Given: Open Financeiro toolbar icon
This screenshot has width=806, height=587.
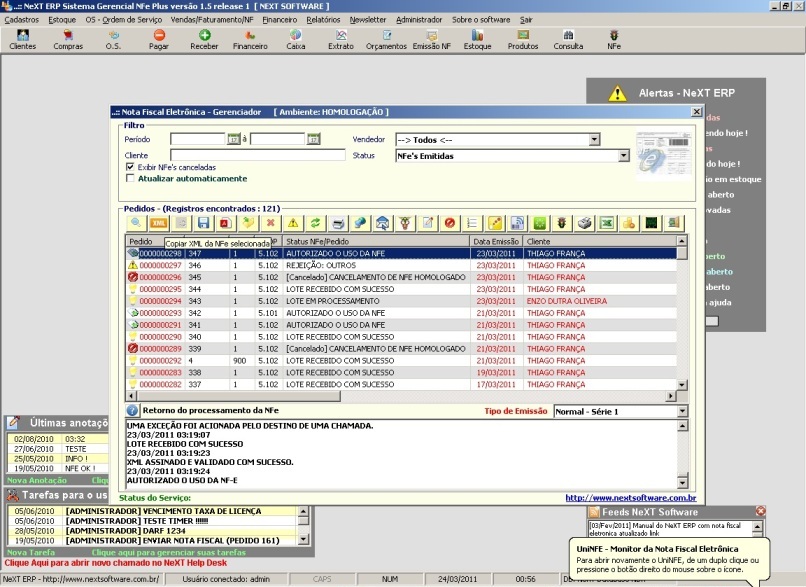Looking at the screenshot, I should (x=250, y=40).
